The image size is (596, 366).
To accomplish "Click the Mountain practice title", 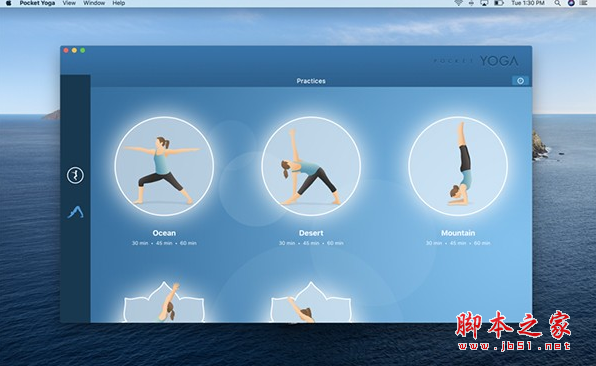I will click(x=458, y=233).
